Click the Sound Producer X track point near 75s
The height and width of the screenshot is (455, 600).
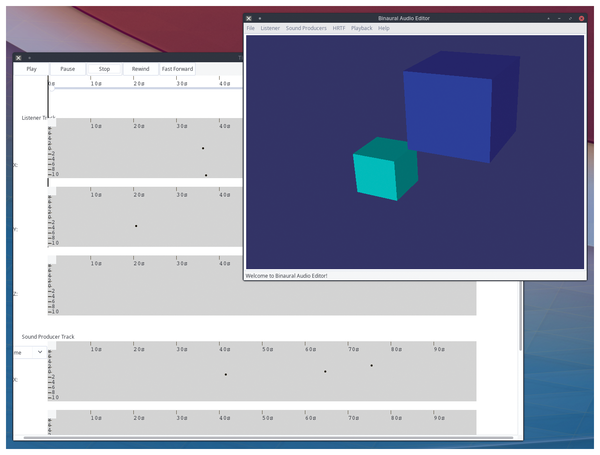click(x=371, y=366)
